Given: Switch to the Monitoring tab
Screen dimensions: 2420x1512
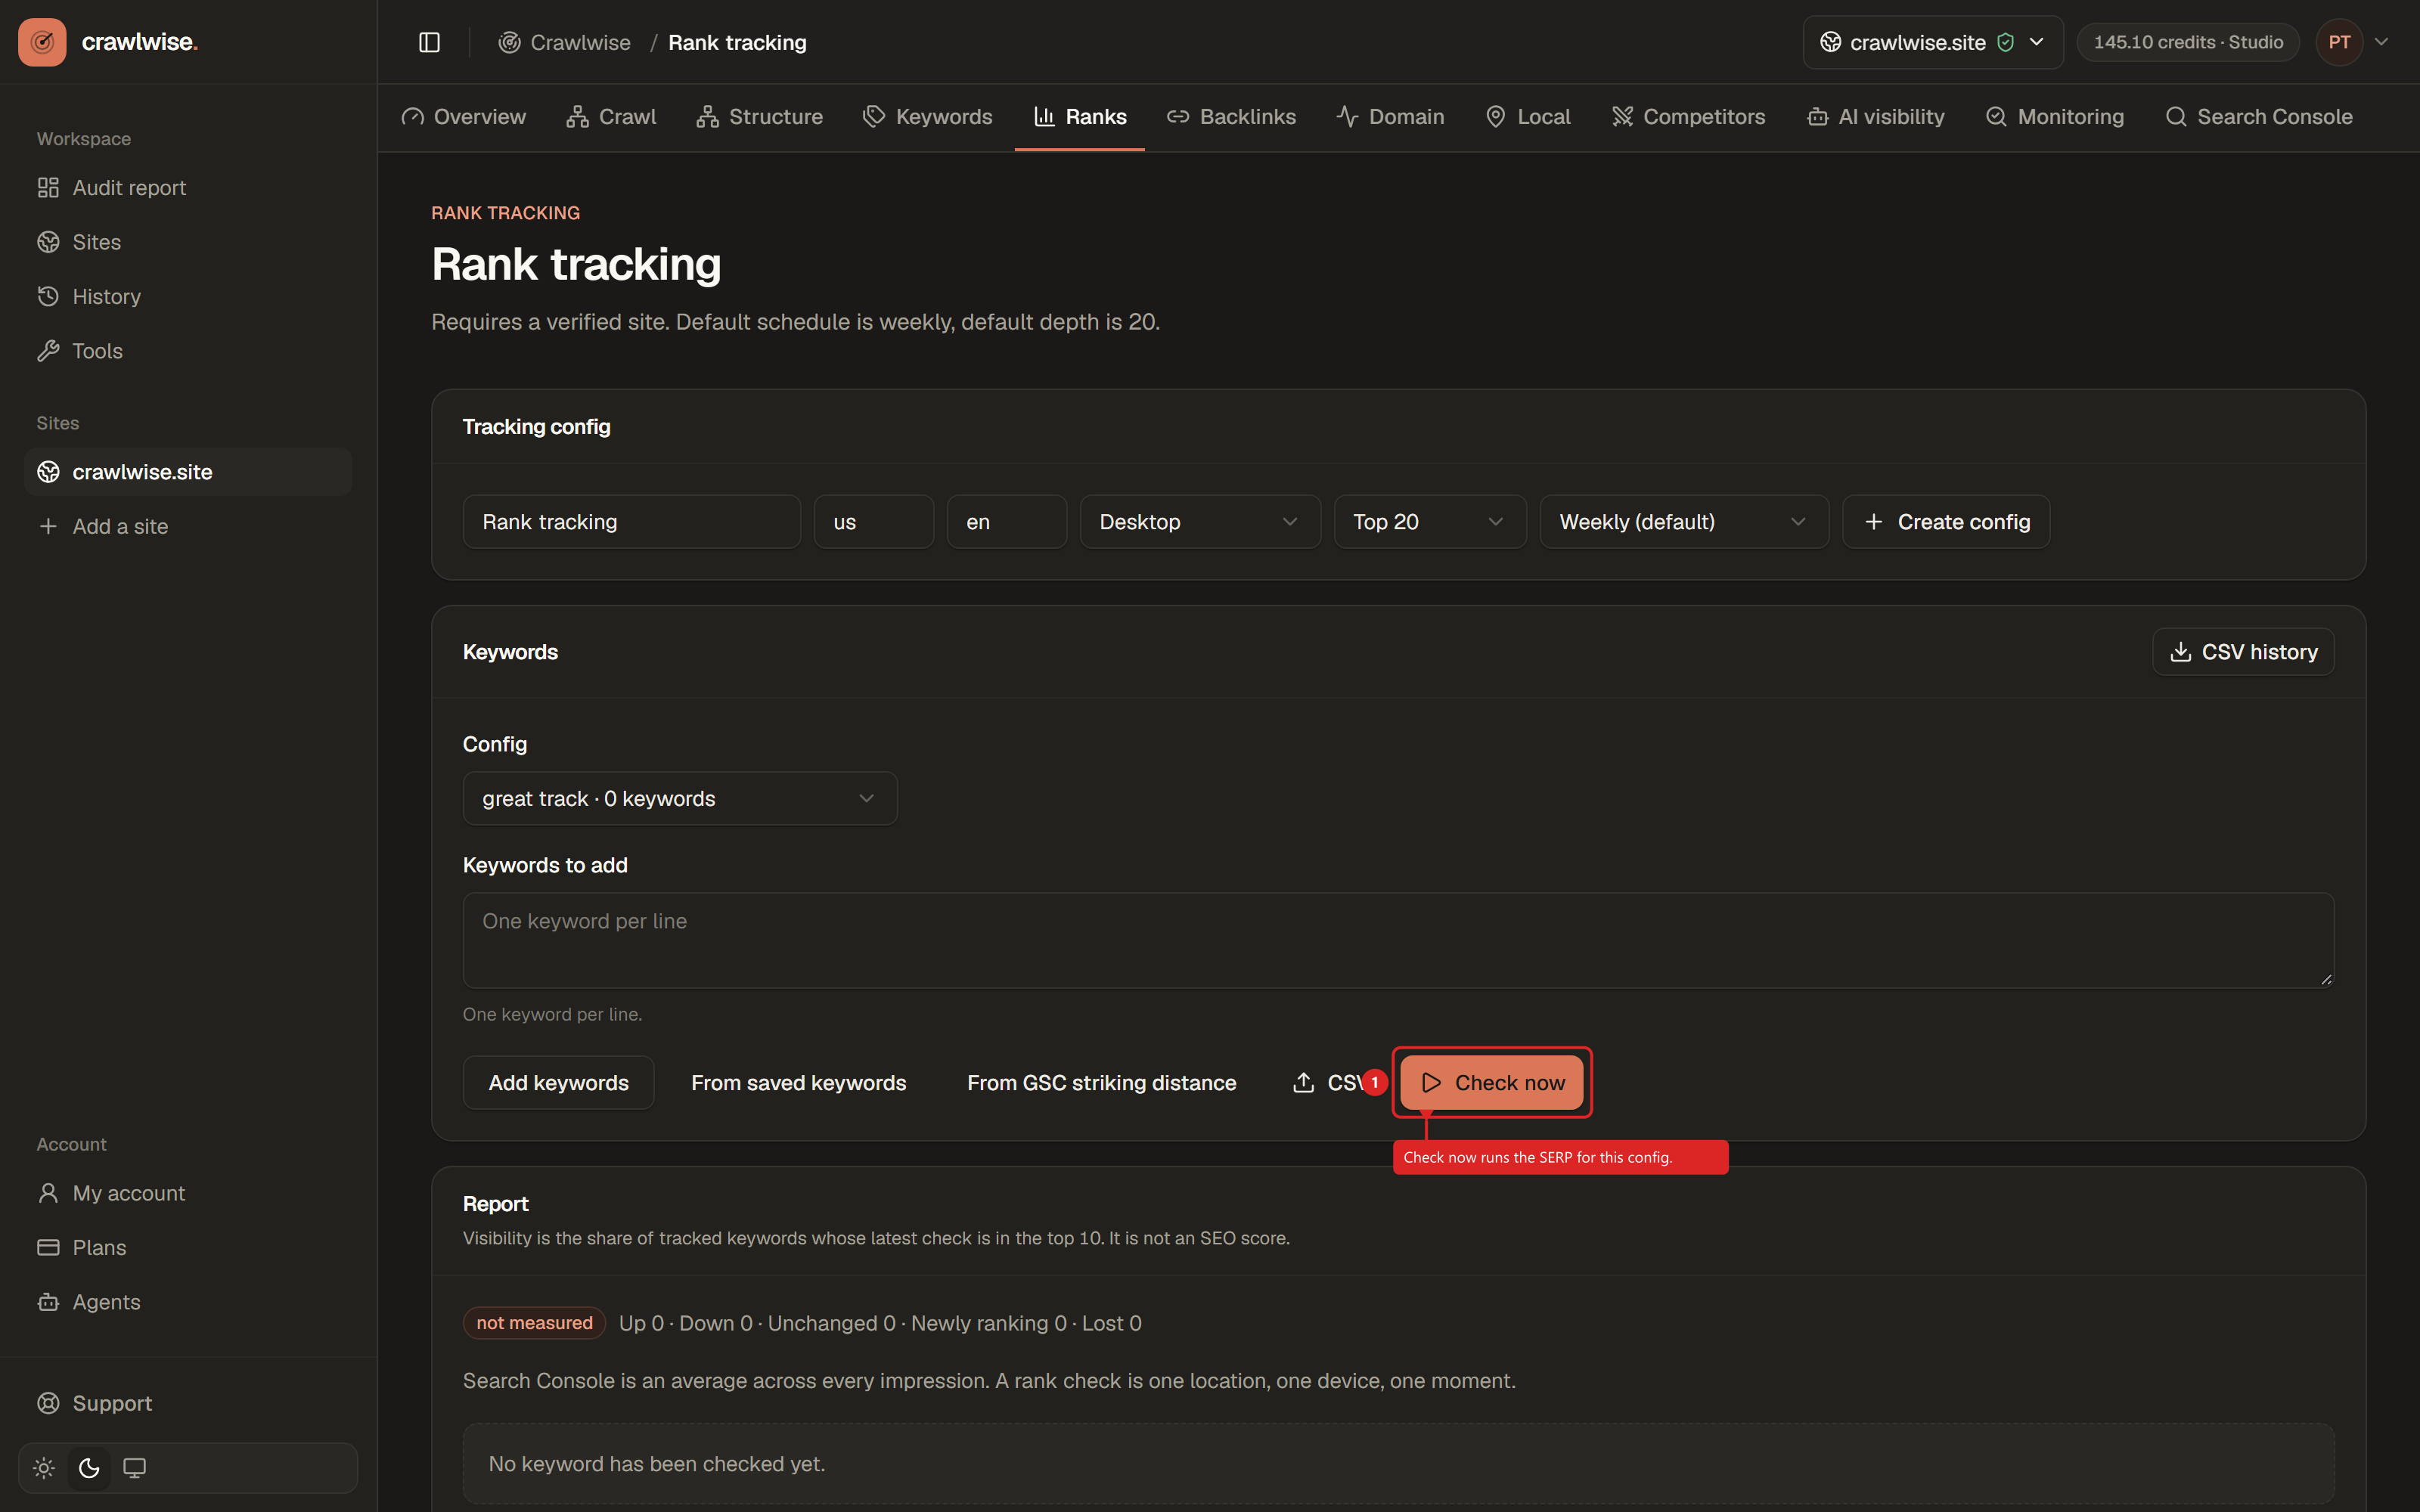Looking at the screenshot, I should pos(2054,117).
